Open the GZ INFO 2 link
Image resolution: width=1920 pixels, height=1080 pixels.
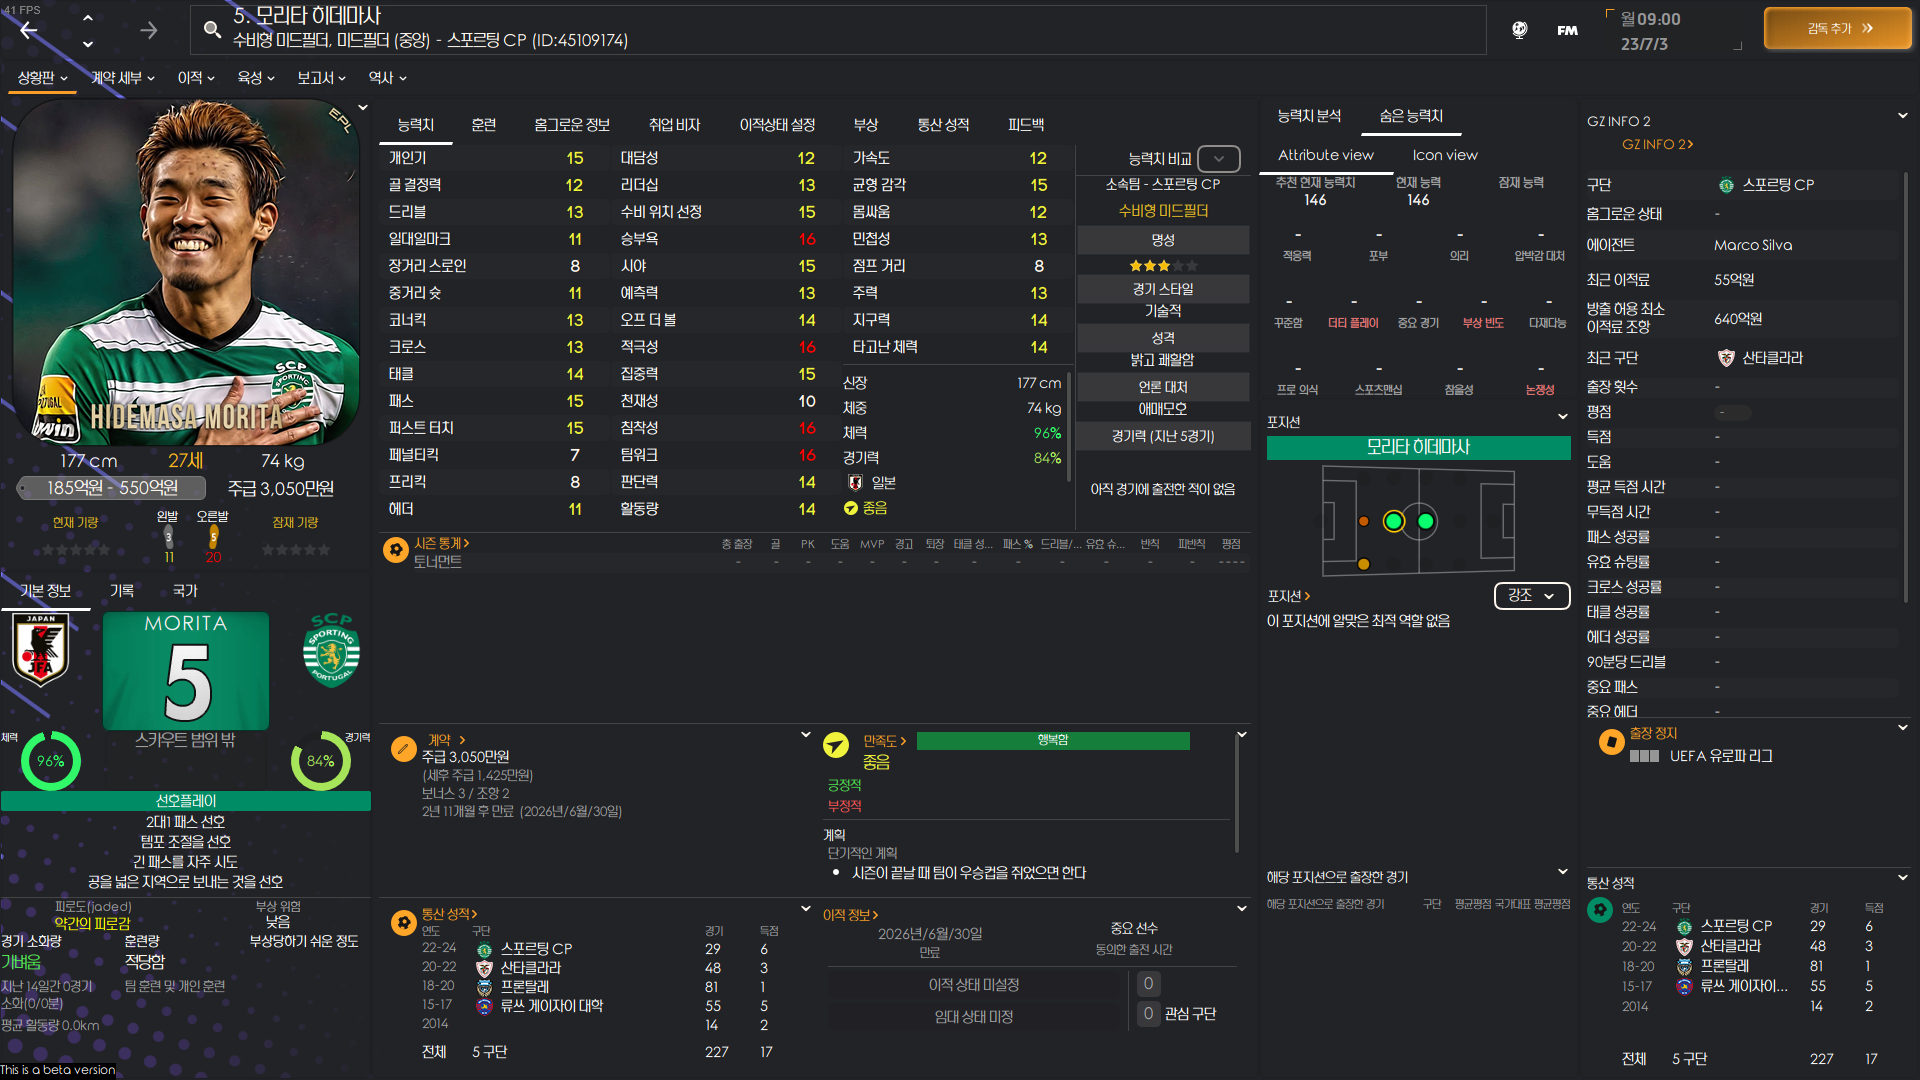coord(1656,145)
